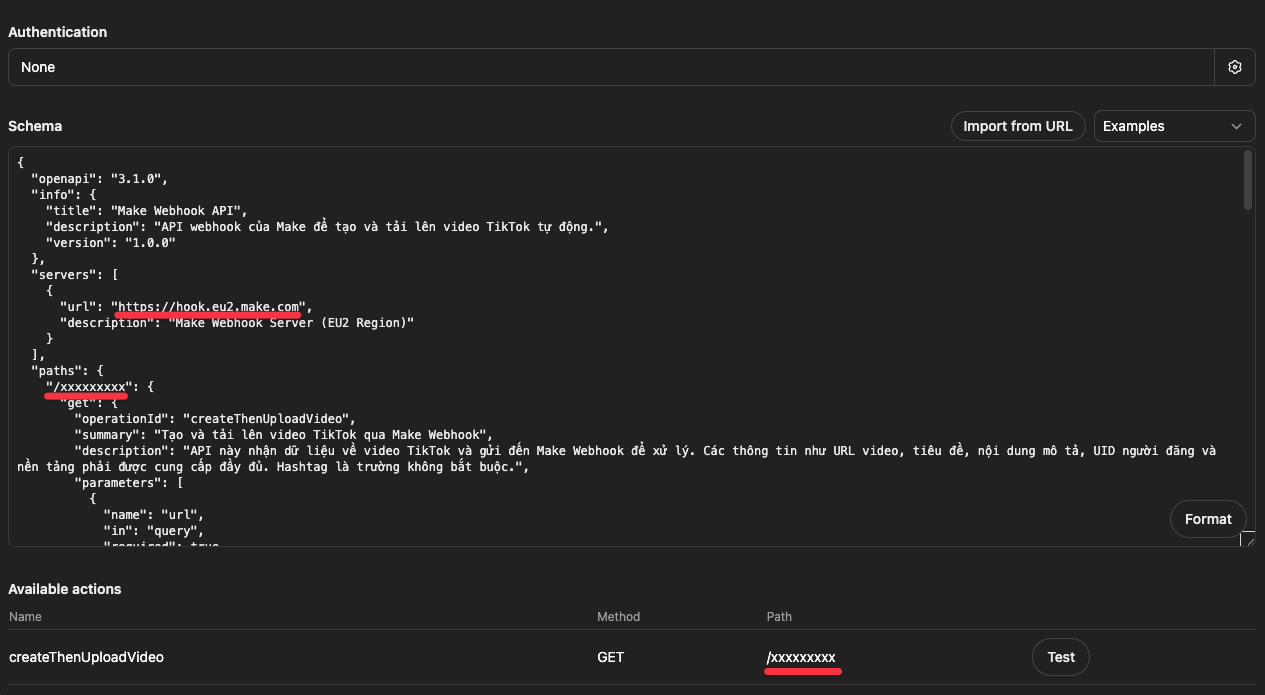Select the createThenUploadVideo action name in table

tap(86, 657)
